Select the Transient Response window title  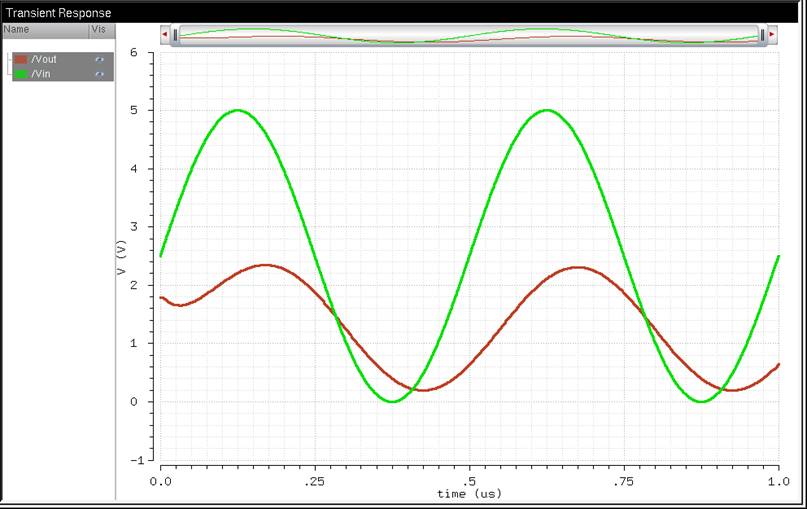coord(59,13)
